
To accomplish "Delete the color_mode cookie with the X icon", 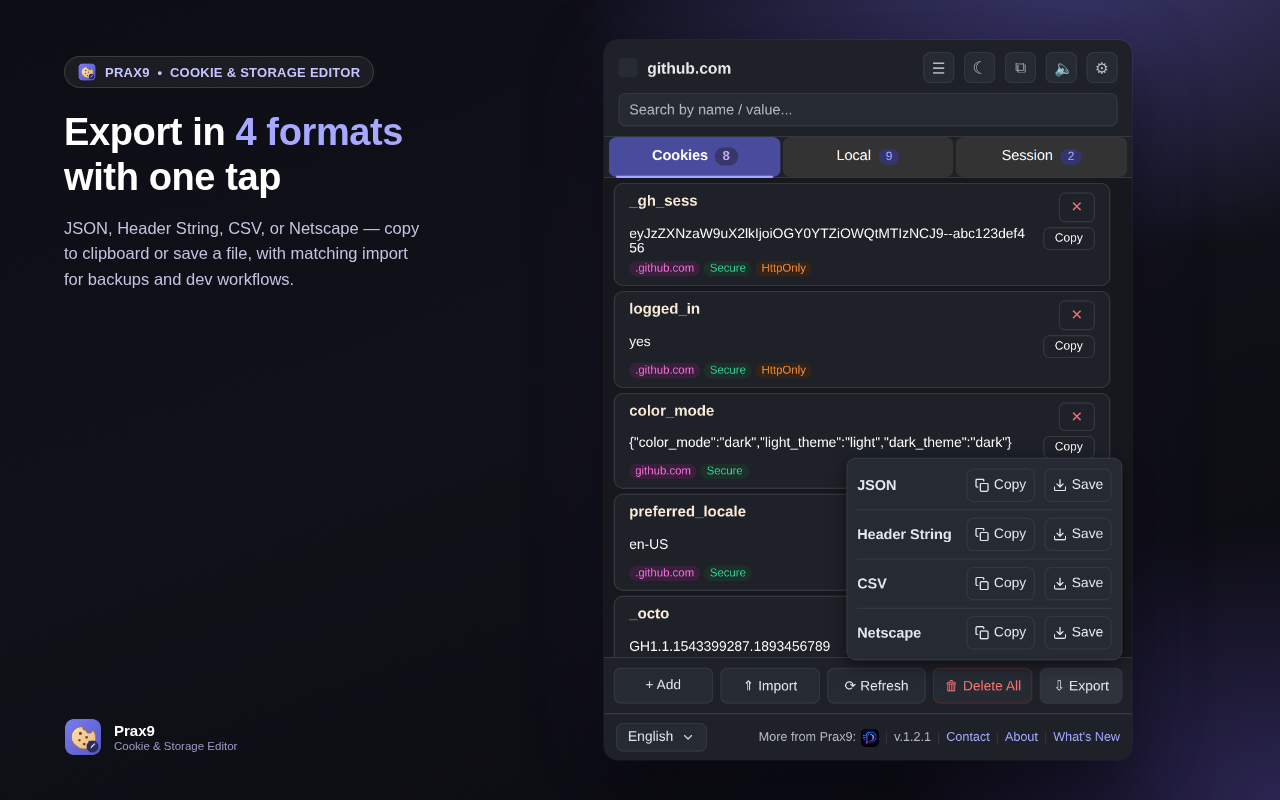I will [1077, 417].
